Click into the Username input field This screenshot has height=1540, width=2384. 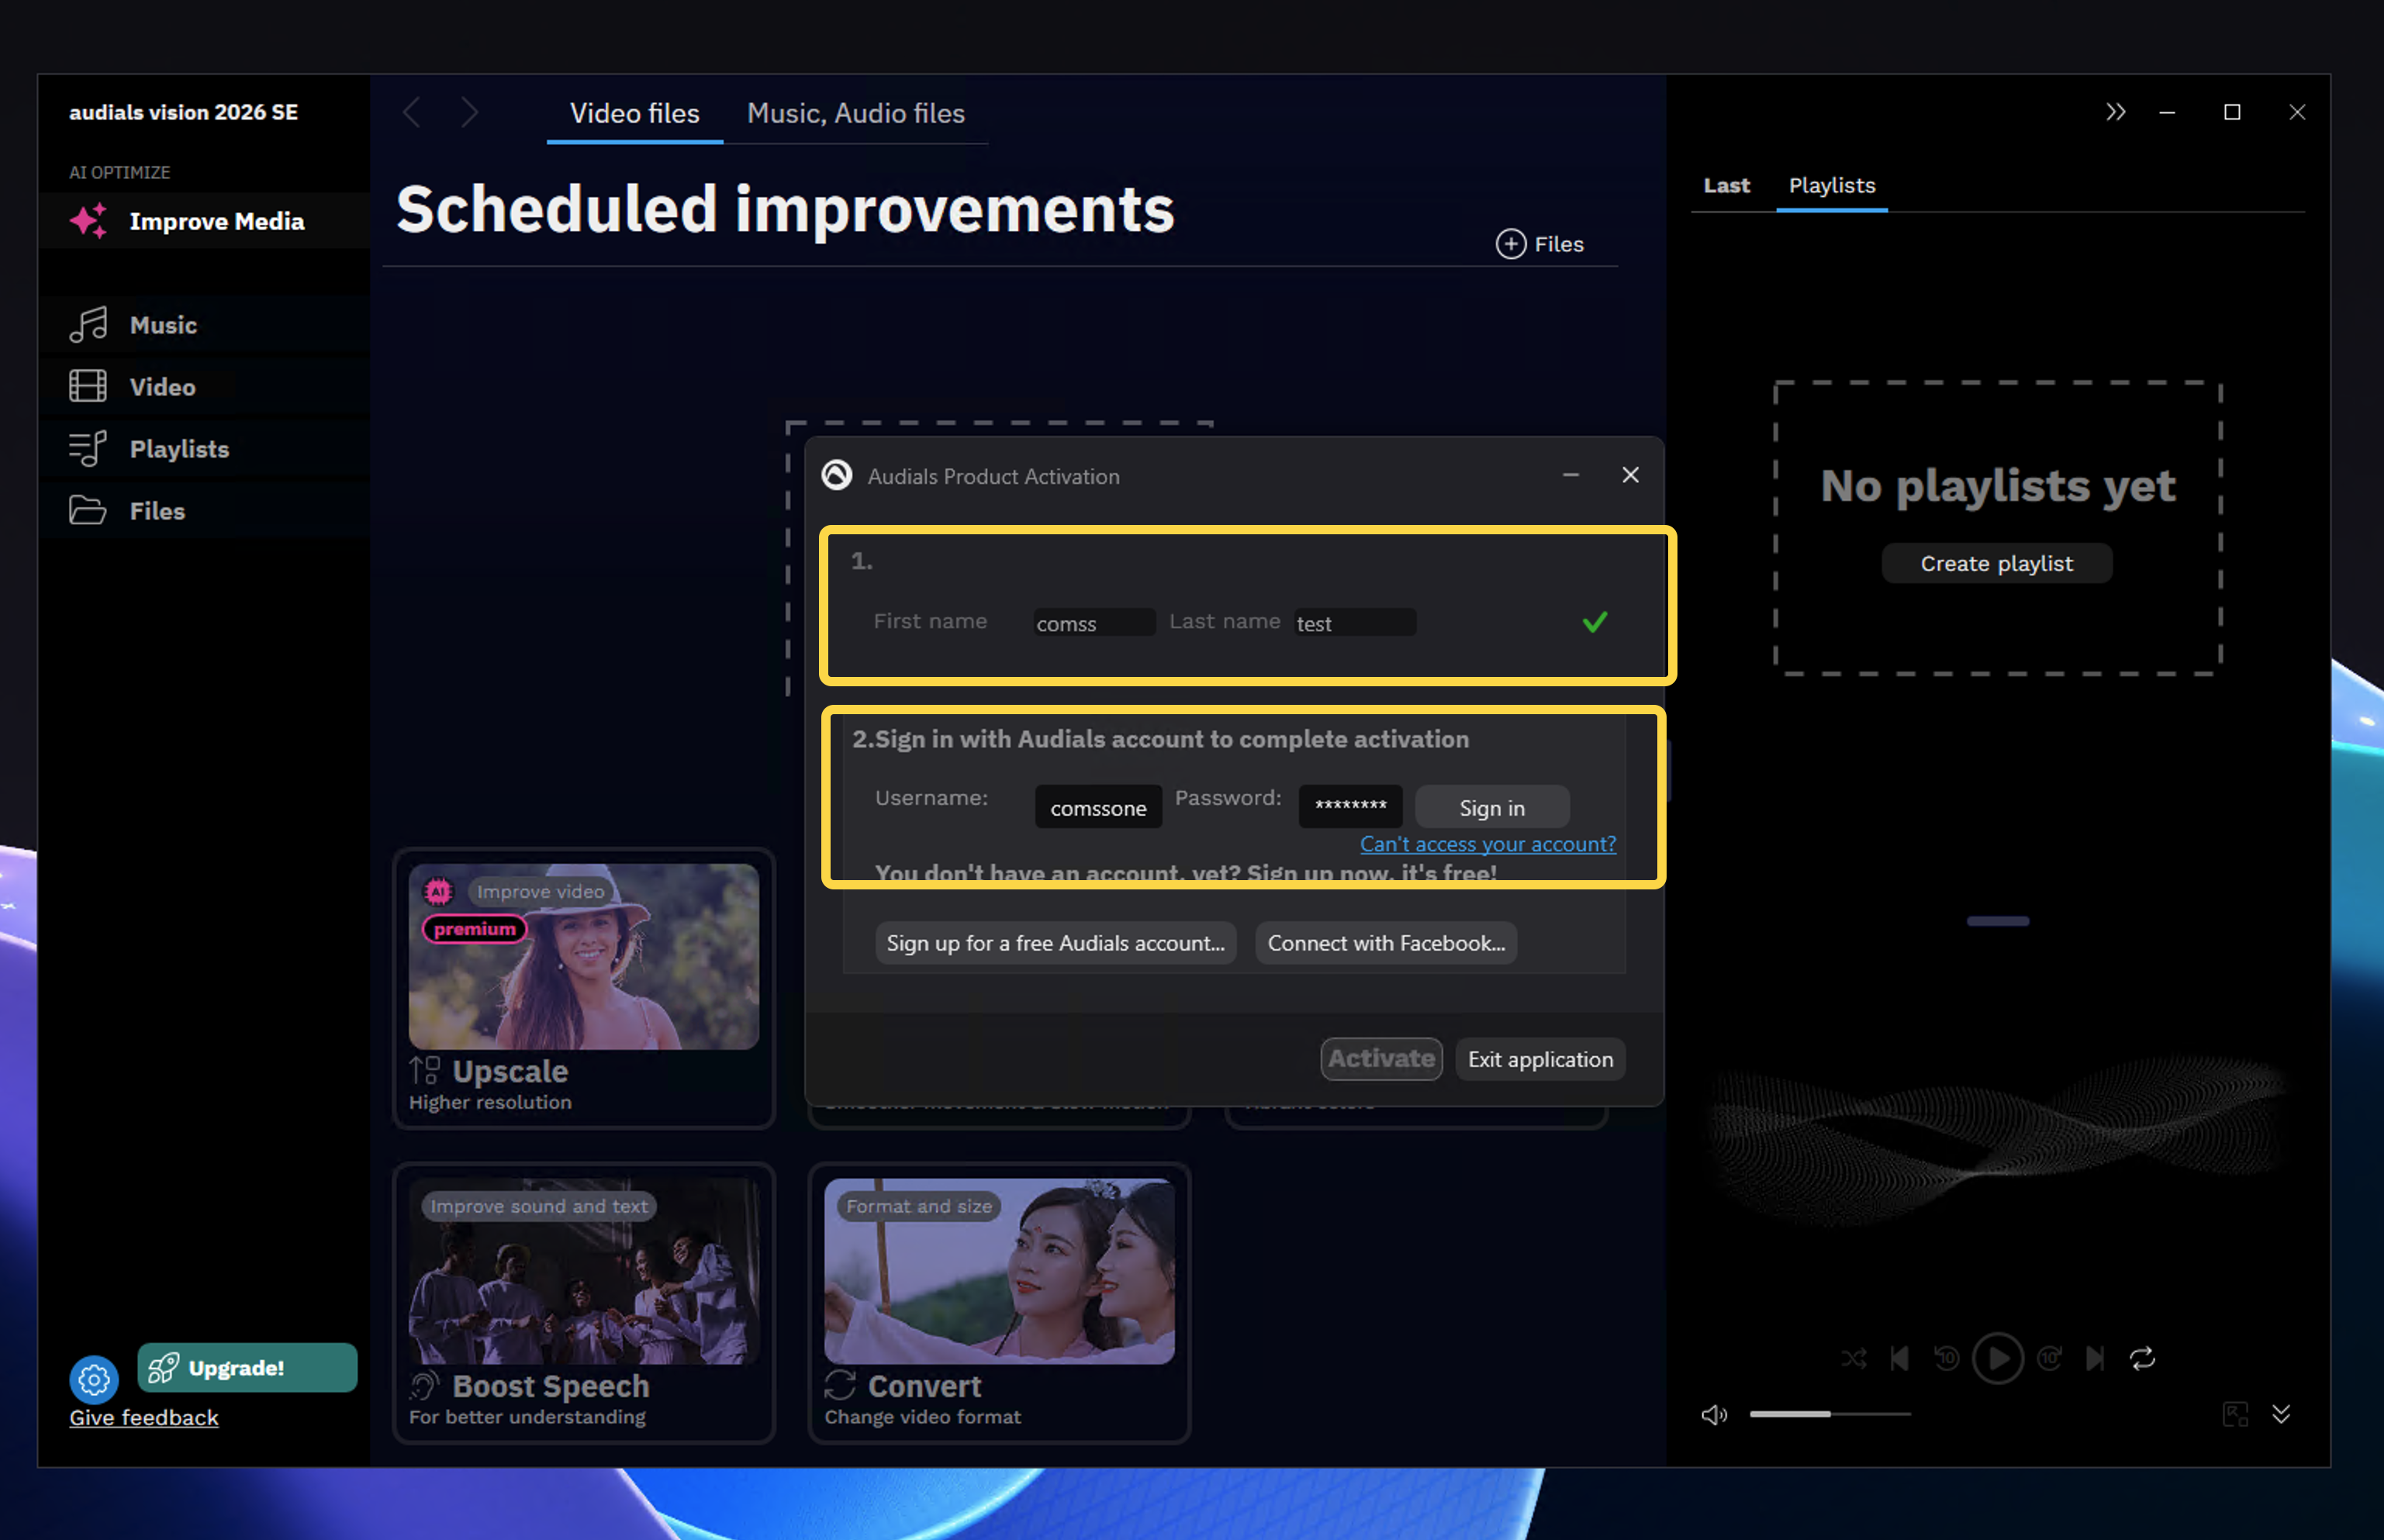[1098, 807]
